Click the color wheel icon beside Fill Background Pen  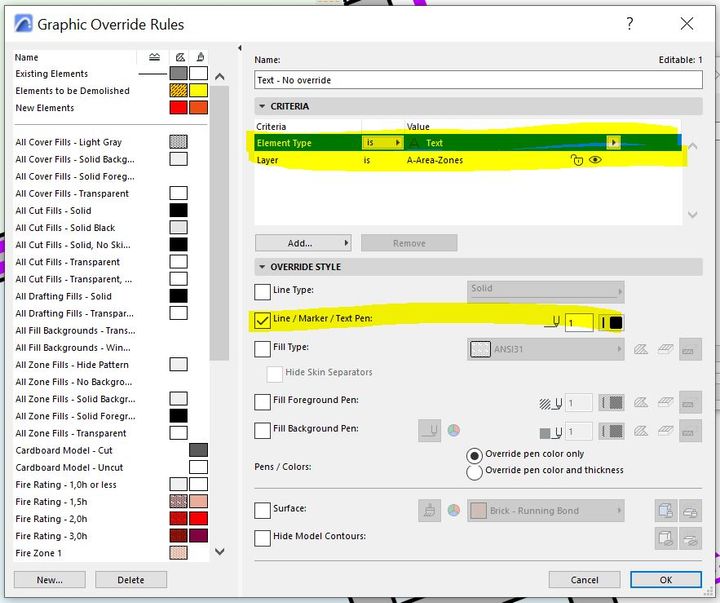click(x=454, y=430)
